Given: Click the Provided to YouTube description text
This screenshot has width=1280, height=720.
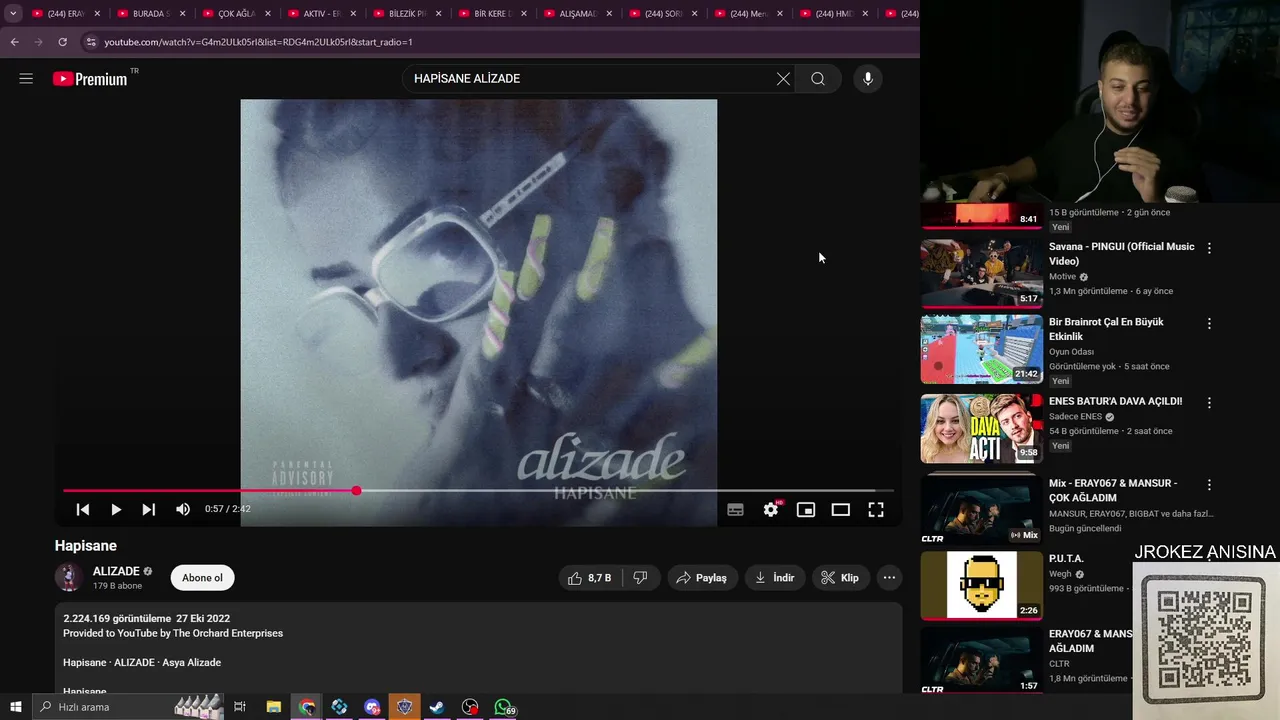Looking at the screenshot, I should (173, 633).
